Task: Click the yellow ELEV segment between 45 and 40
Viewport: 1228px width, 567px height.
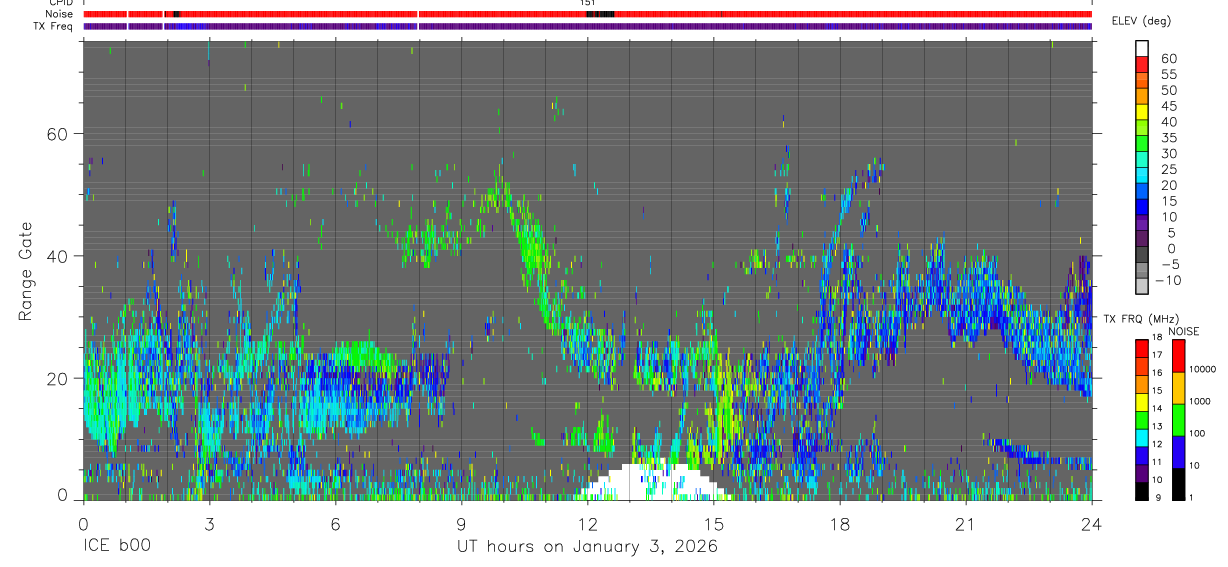Action: tap(1142, 112)
